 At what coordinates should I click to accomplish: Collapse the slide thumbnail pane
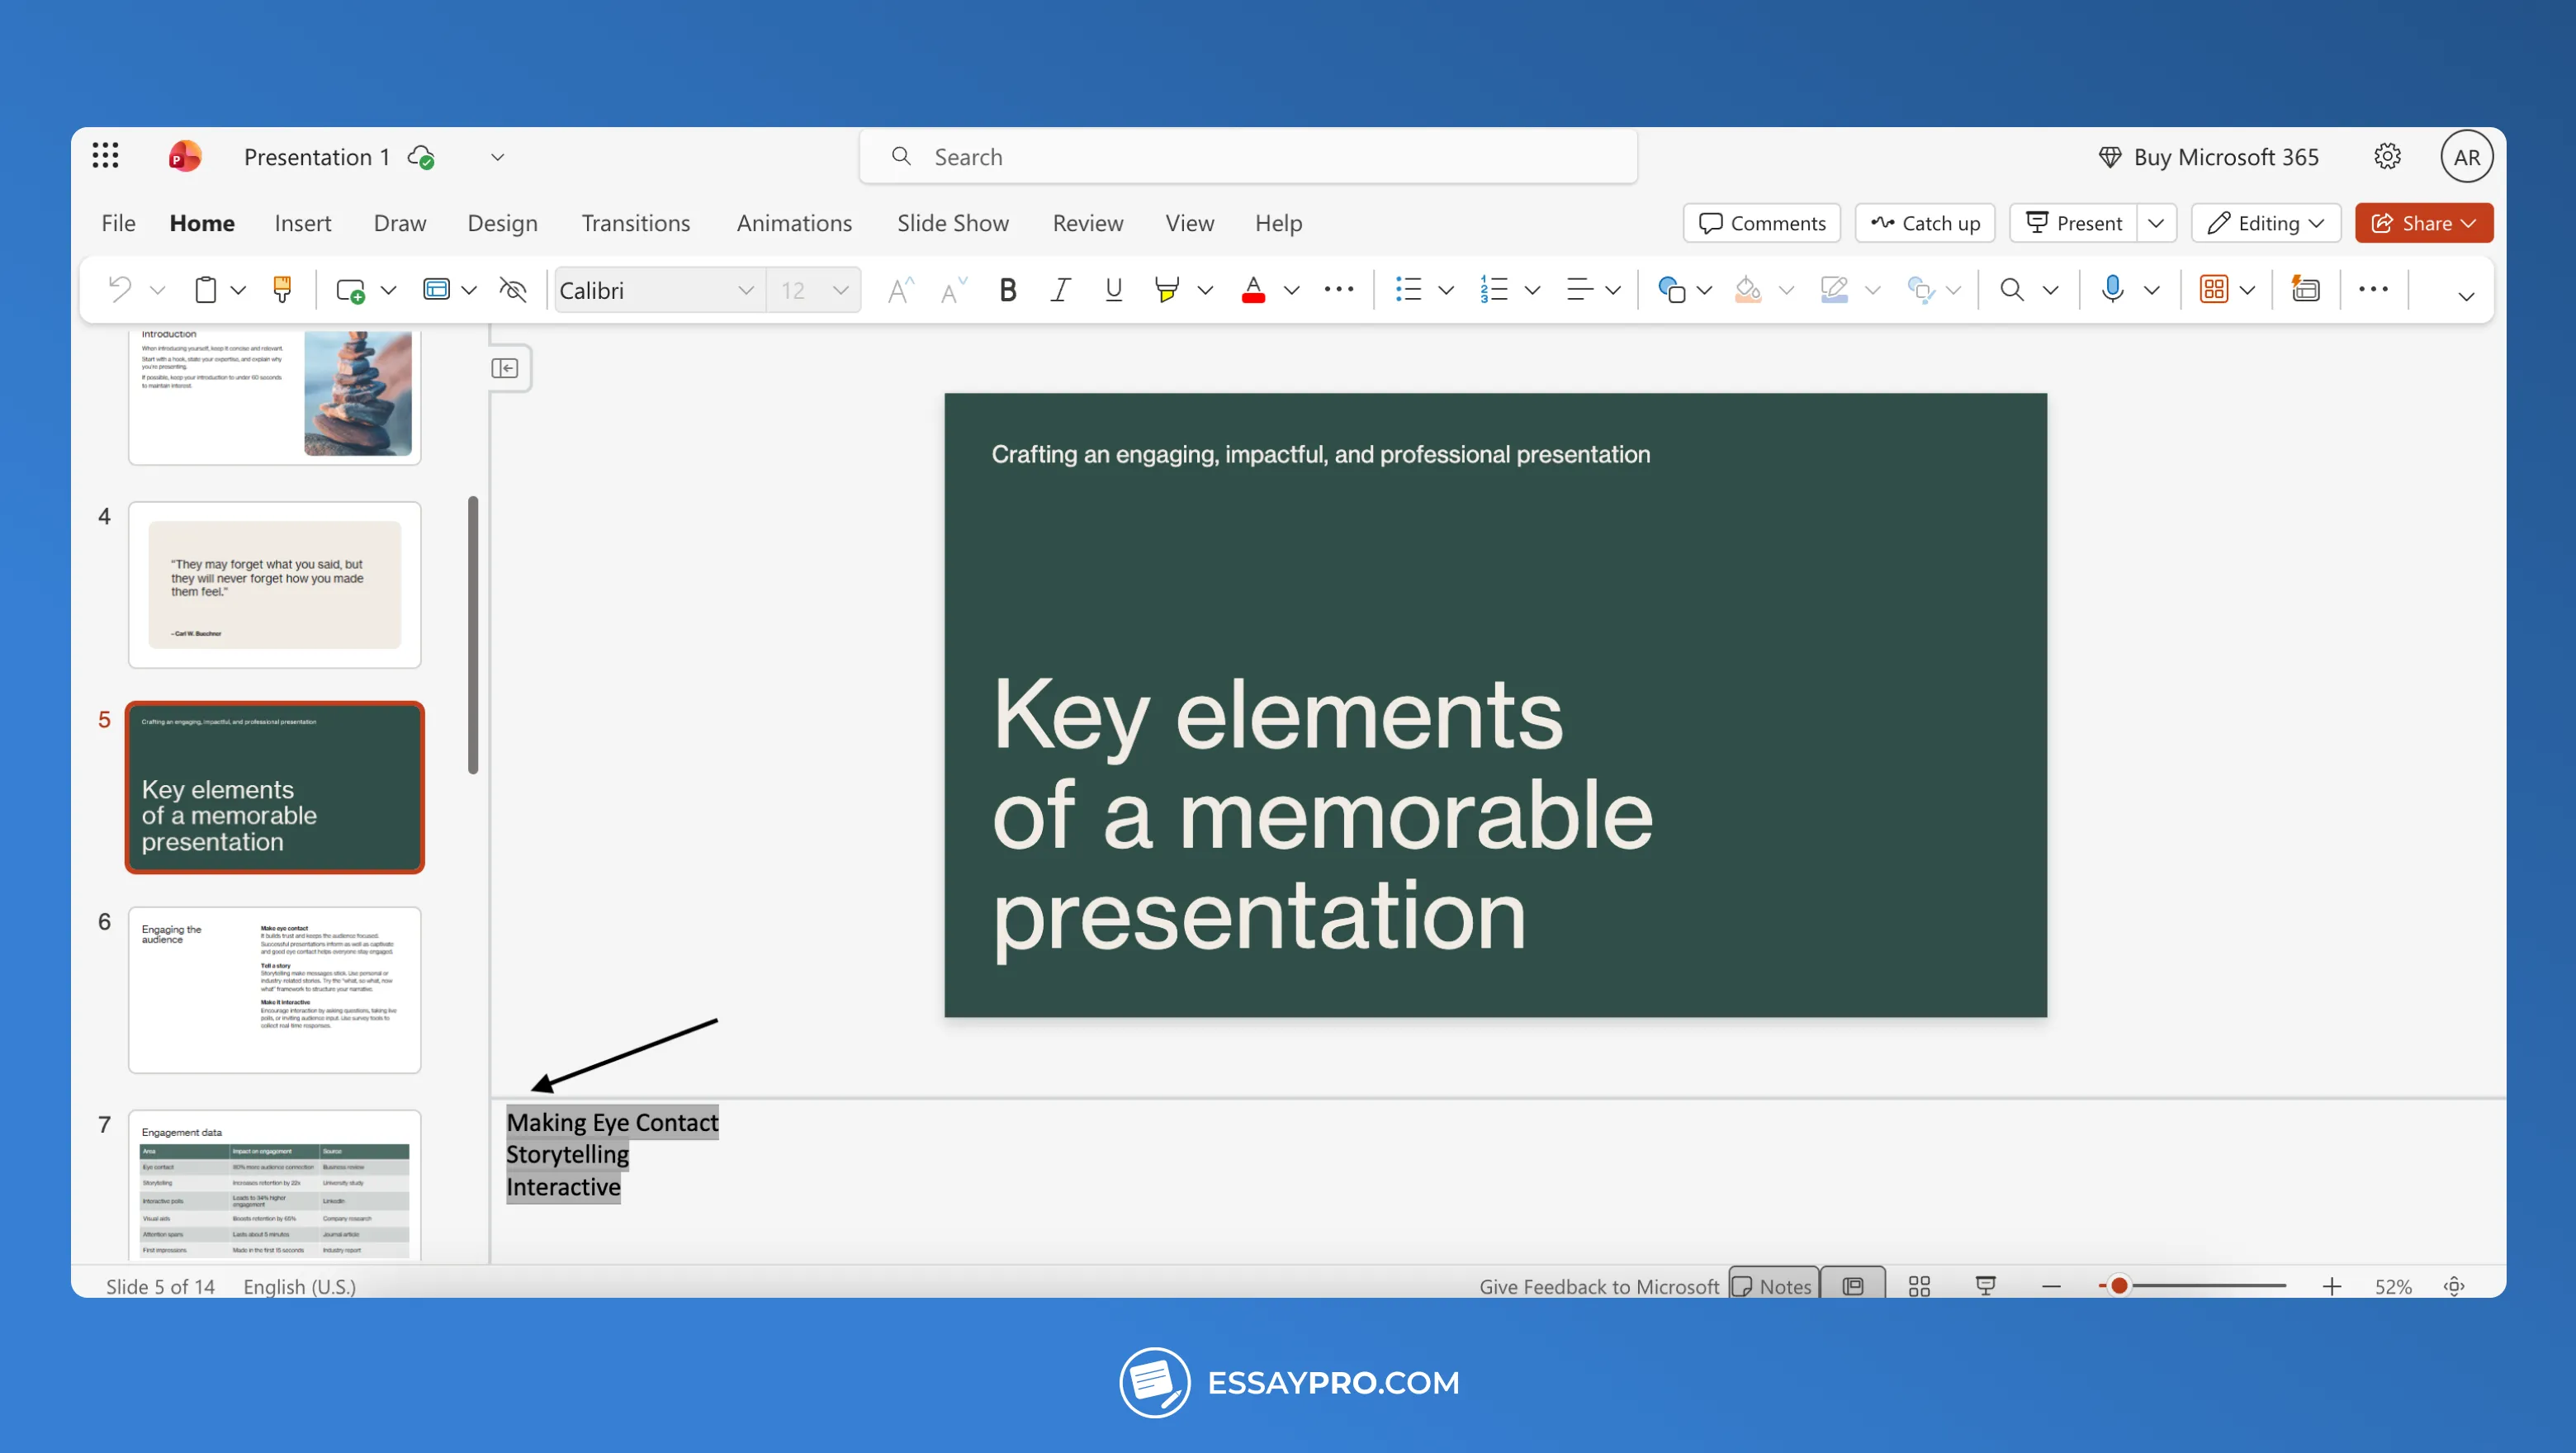click(505, 369)
